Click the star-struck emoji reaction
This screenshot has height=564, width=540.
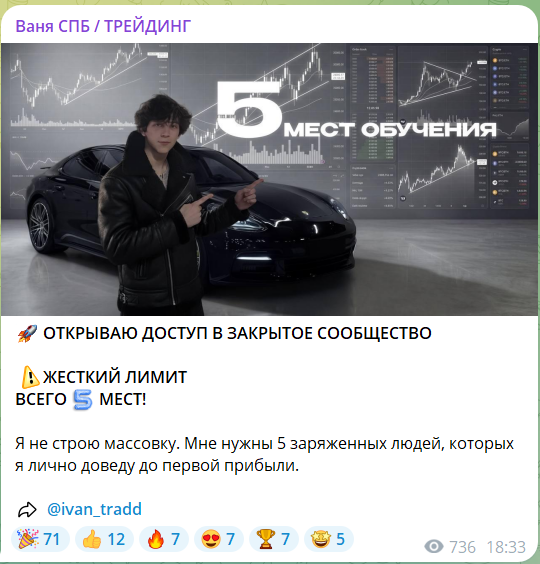click(329, 539)
